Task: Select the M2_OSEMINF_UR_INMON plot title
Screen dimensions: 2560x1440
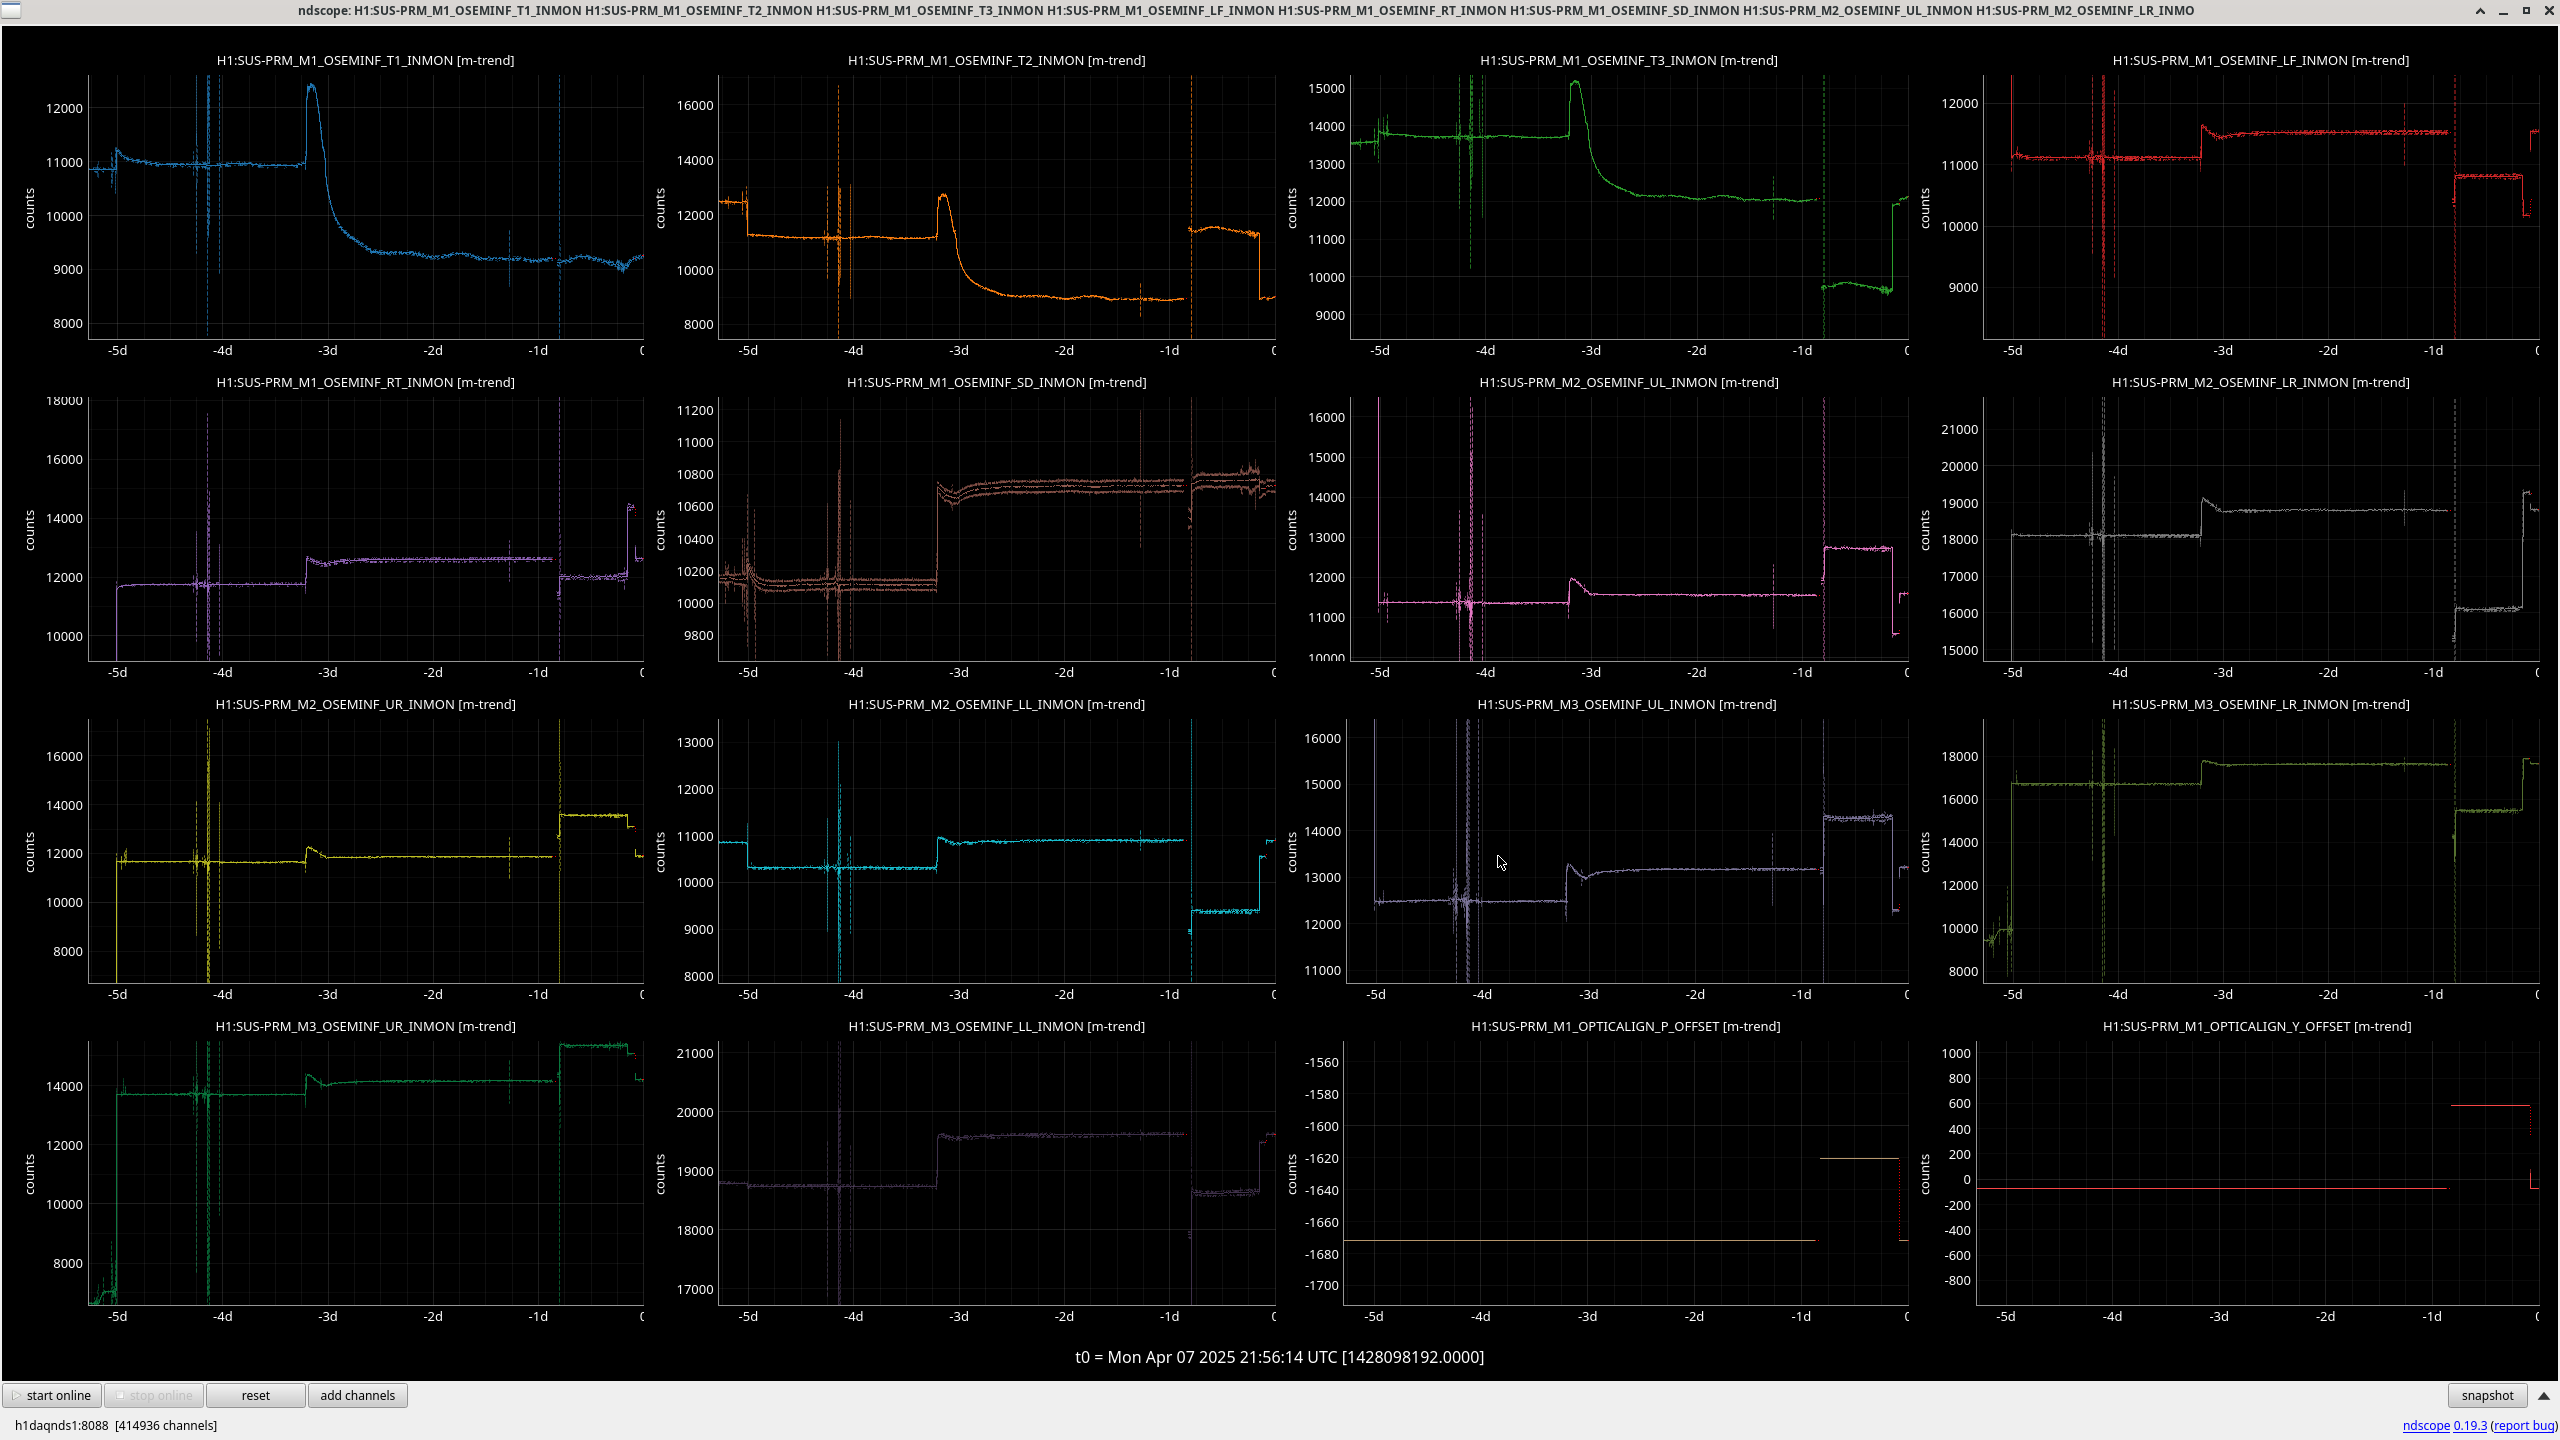Action: point(365,704)
